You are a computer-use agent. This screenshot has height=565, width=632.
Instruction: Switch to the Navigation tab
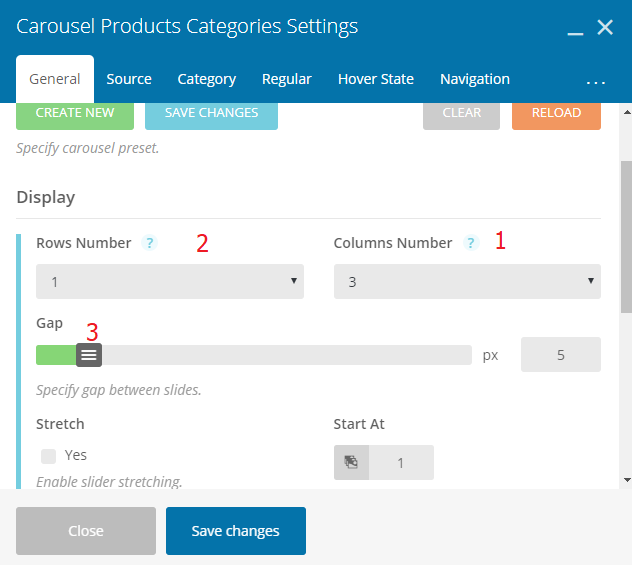pyautogui.click(x=475, y=79)
